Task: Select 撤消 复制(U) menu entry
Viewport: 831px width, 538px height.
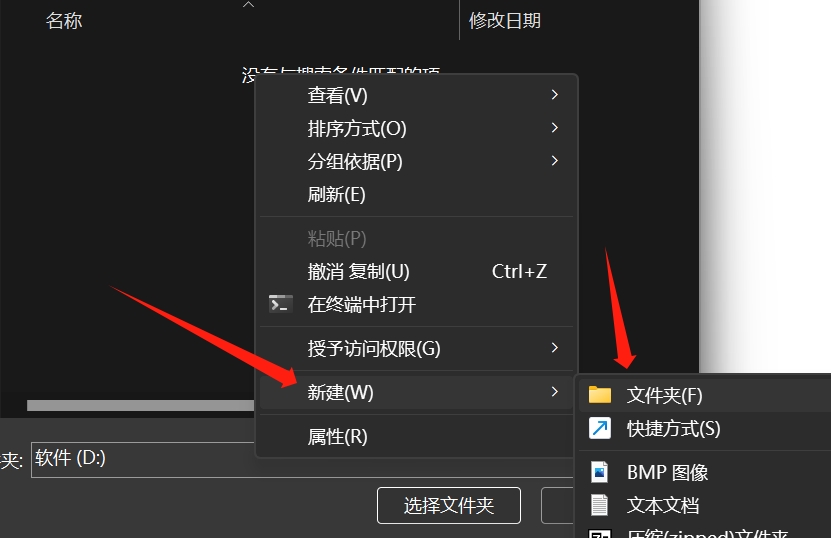Action: tap(416, 271)
